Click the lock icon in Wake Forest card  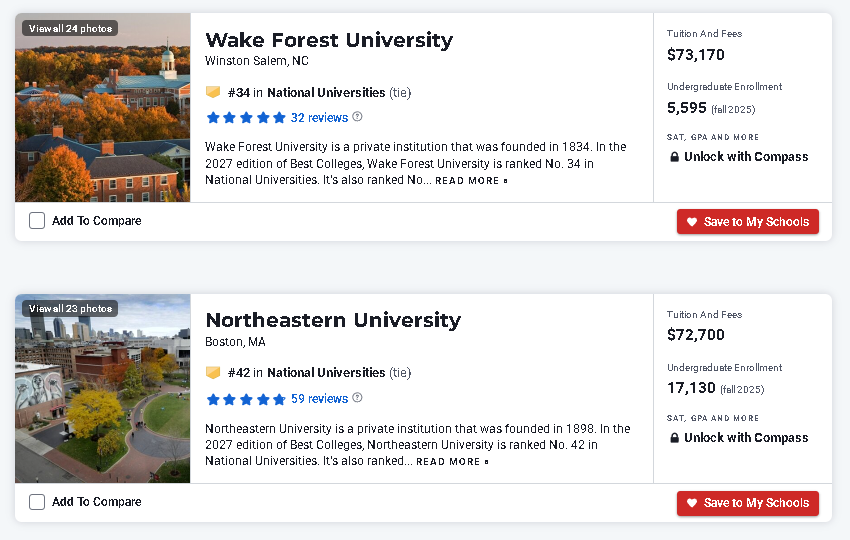674,157
